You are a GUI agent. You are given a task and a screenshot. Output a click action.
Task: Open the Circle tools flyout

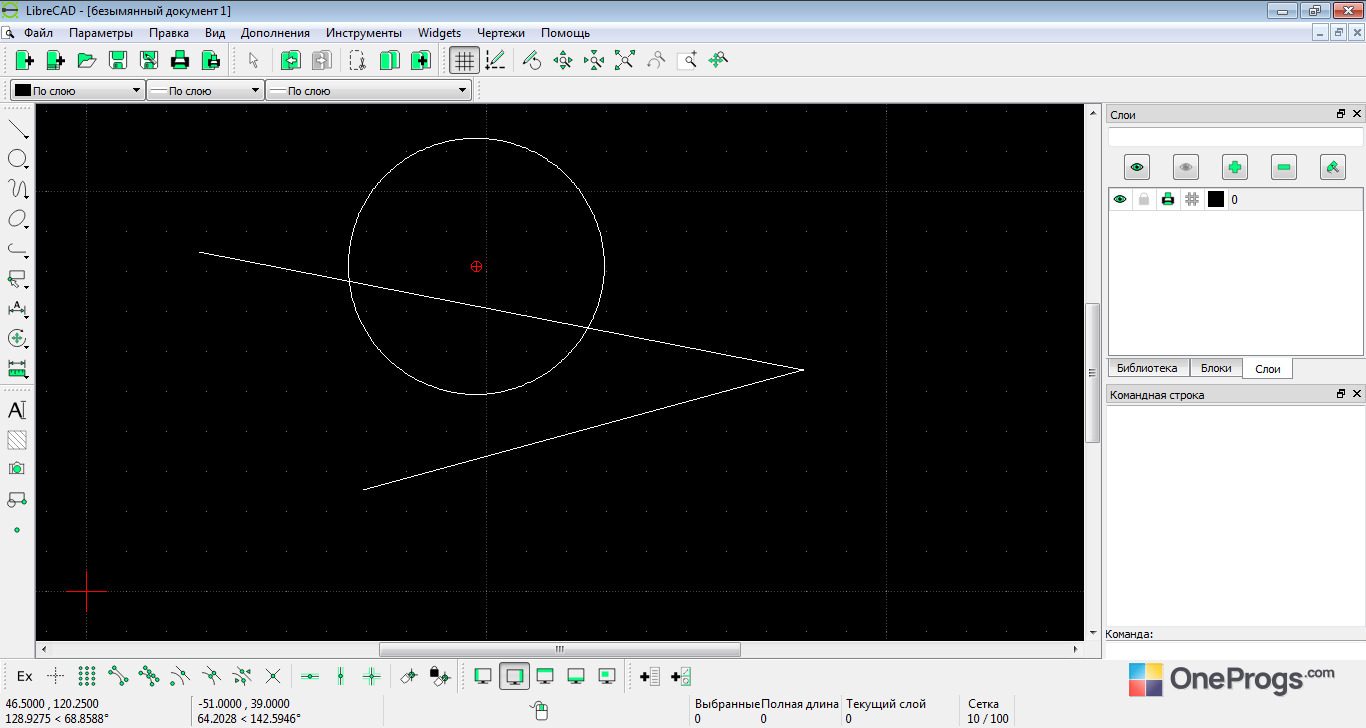point(18,159)
